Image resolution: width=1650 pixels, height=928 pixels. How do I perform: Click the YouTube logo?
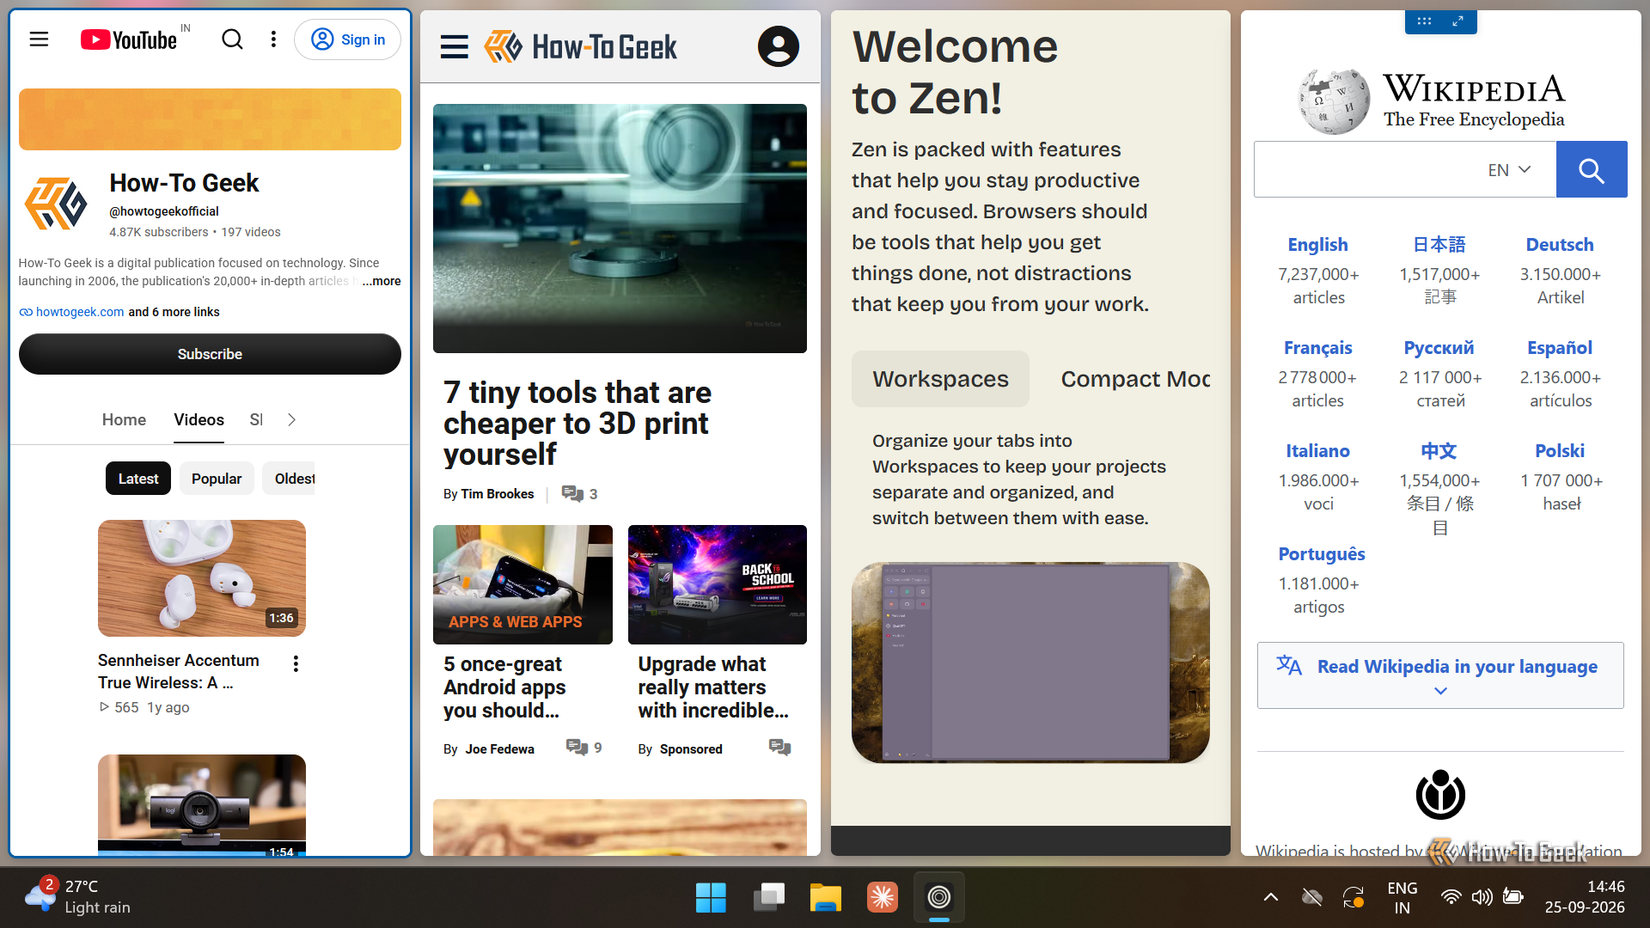point(129,39)
